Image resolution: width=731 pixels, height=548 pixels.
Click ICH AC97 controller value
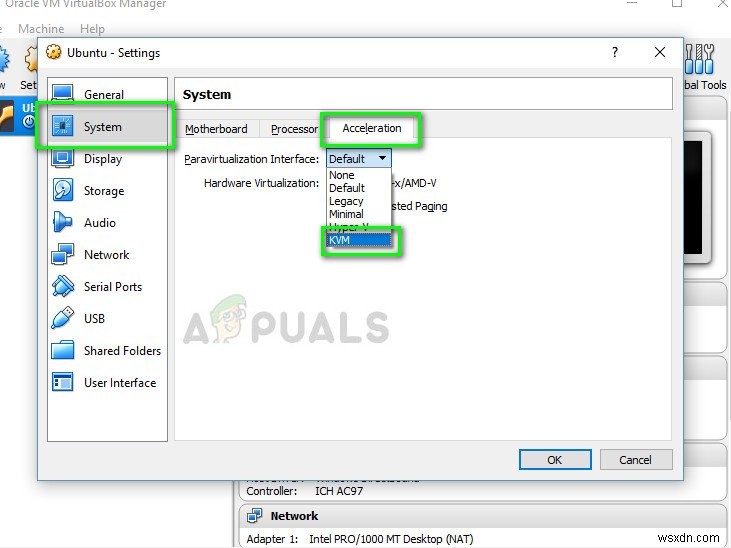point(339,491)
